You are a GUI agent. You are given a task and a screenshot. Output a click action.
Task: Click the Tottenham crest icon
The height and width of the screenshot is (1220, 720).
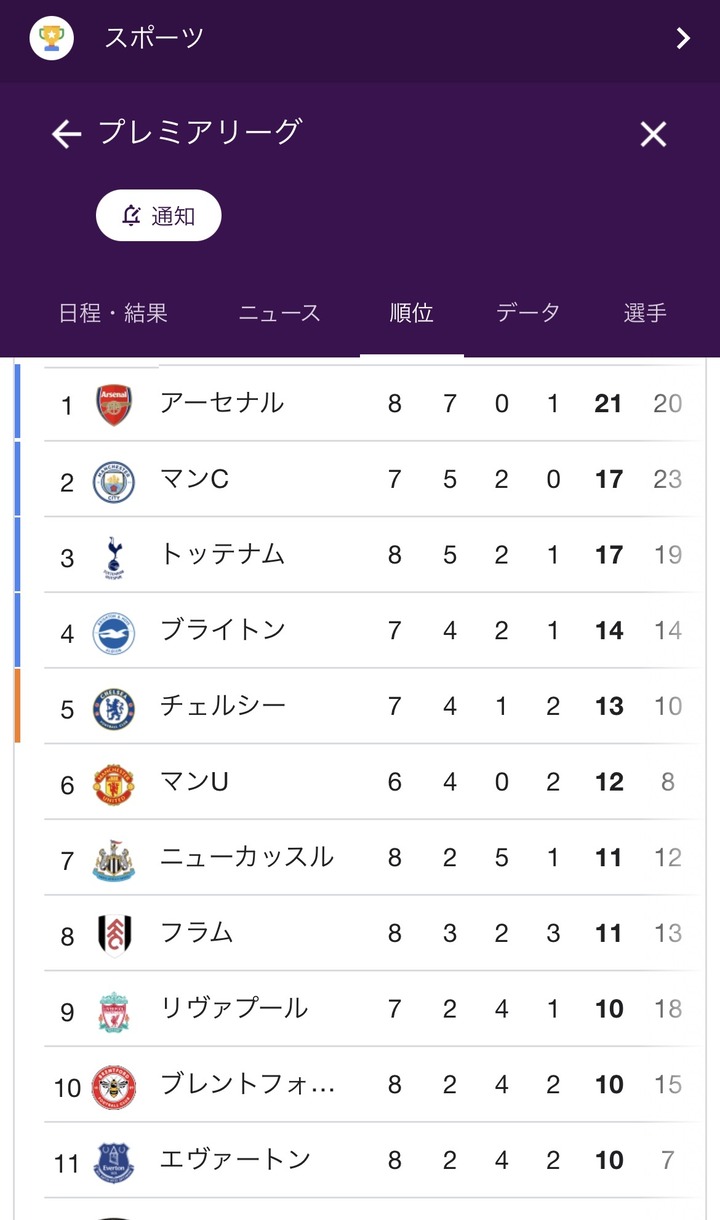pyautogui.click(x=113, y=557)
